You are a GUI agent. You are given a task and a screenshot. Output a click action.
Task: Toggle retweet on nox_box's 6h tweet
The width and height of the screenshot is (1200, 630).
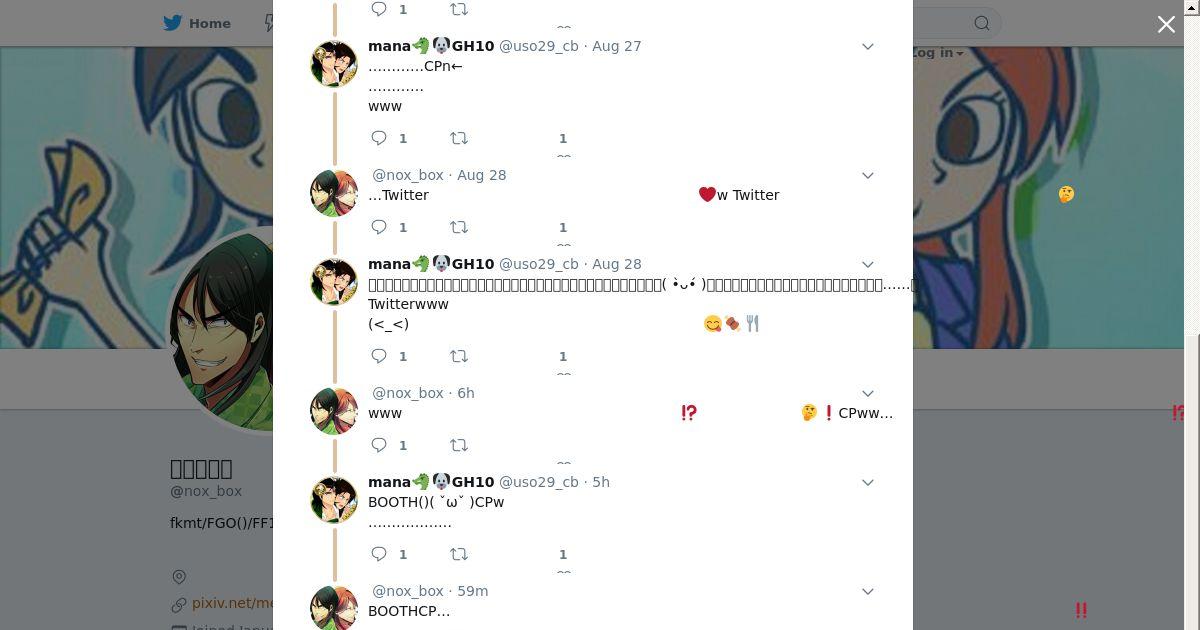(459, 445)
